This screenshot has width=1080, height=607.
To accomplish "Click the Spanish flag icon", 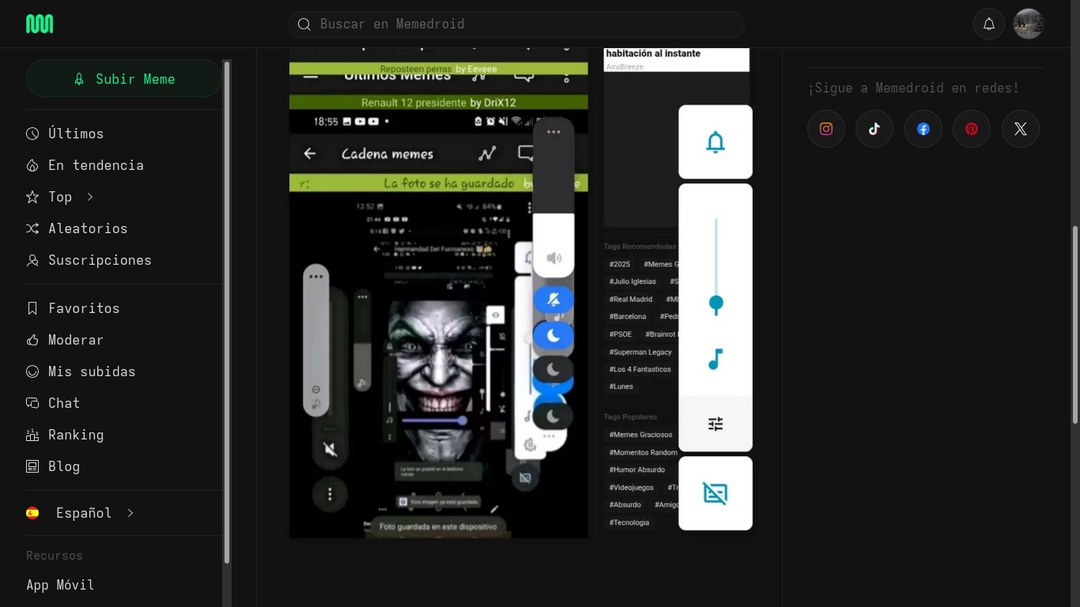I will 32,513.
